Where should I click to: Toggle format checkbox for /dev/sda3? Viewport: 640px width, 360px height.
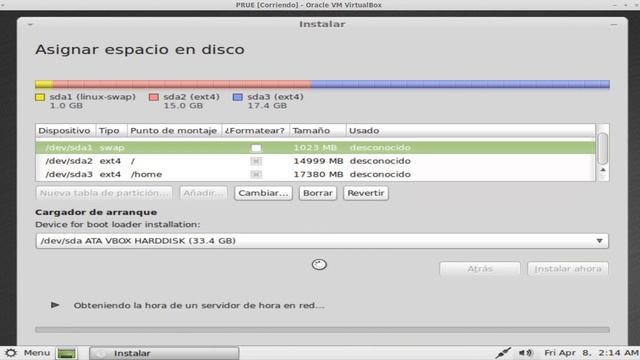tap(256, 175)
